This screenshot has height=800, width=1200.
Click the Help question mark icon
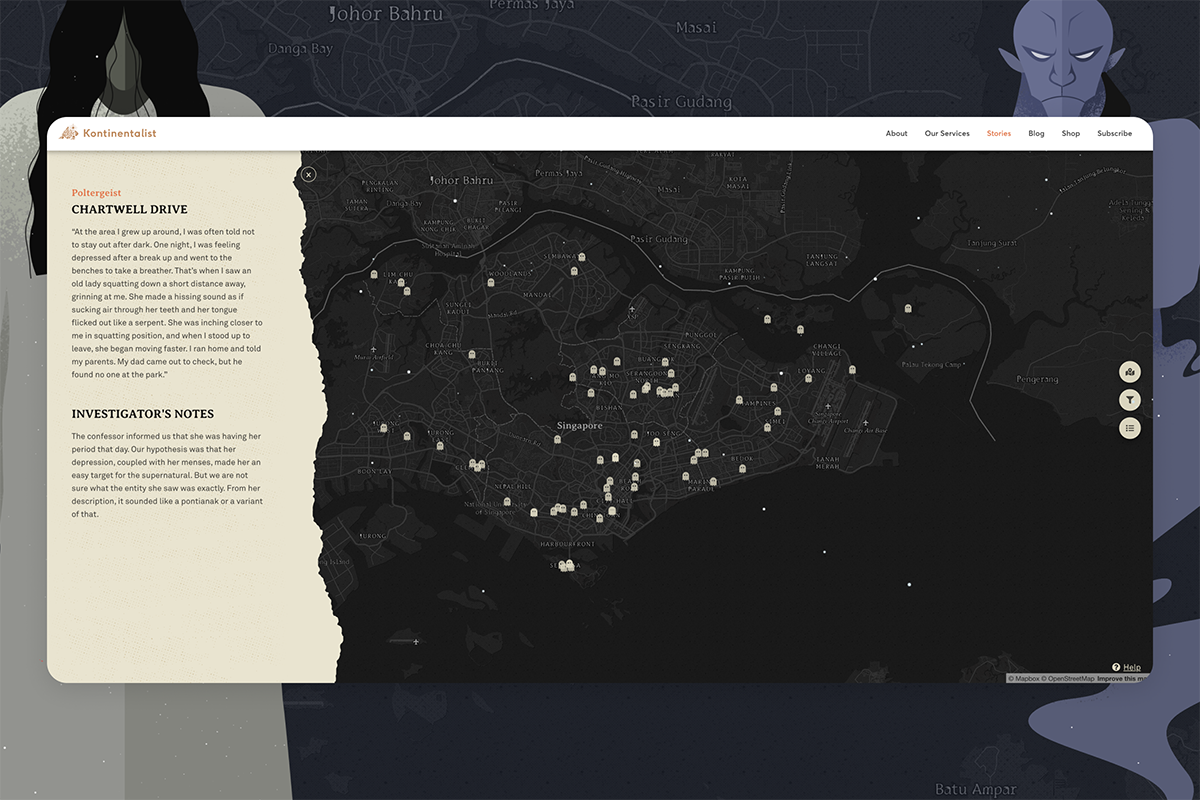pos(1116,667)
